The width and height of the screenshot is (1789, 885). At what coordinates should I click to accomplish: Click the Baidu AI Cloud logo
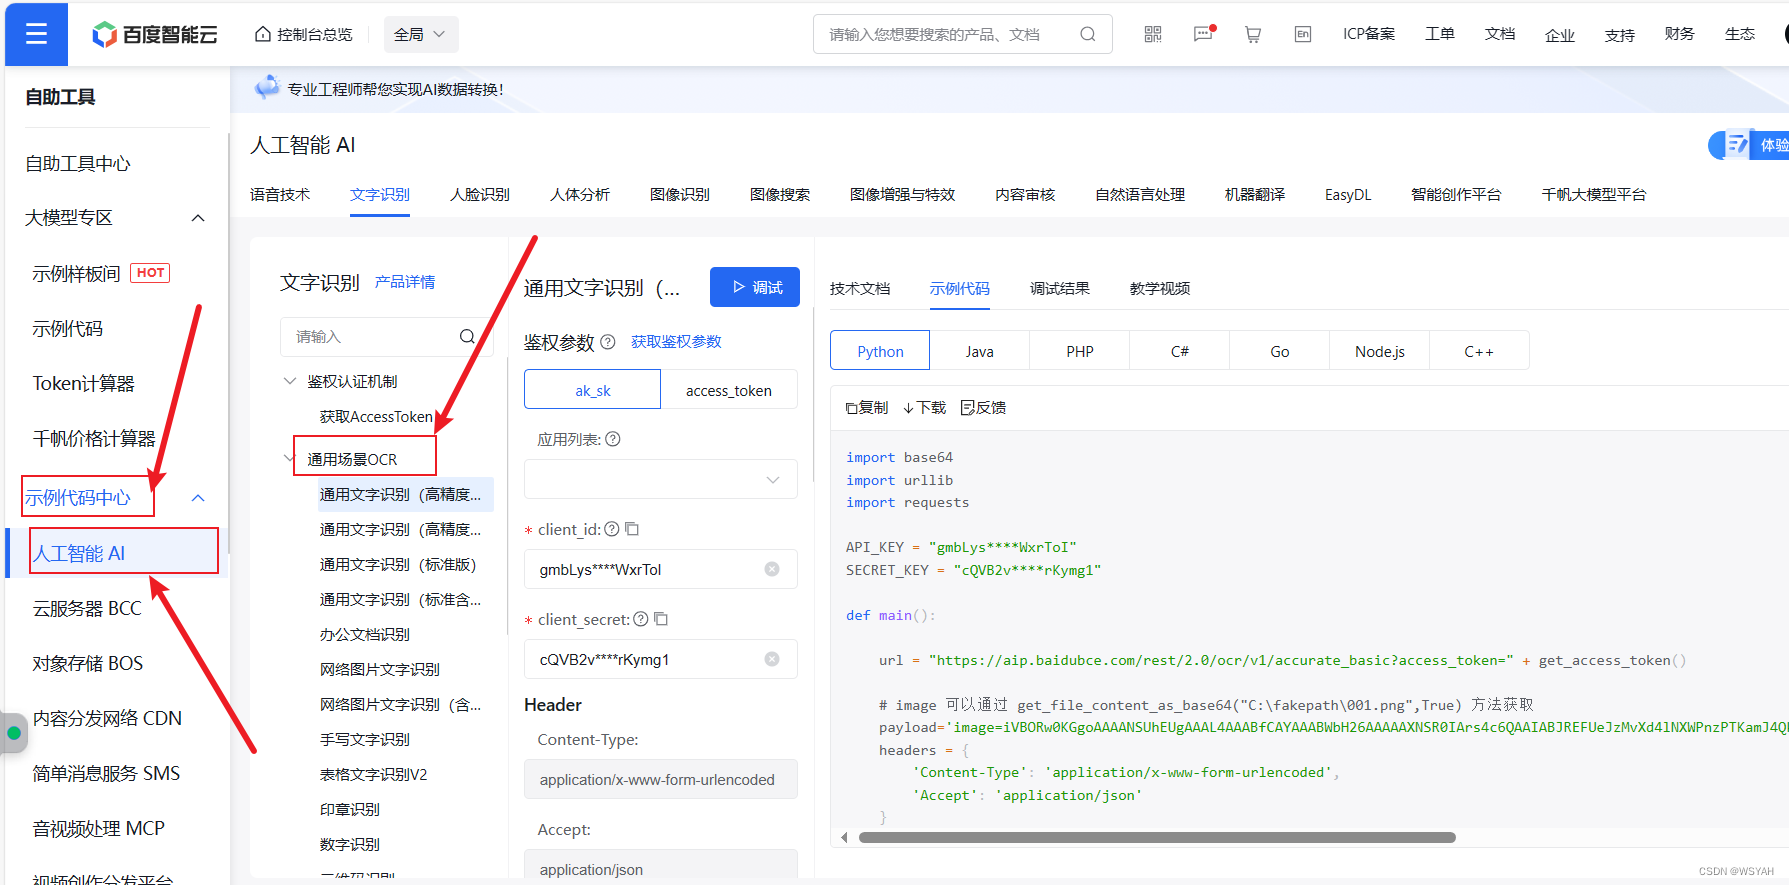[x=155, y=34]
